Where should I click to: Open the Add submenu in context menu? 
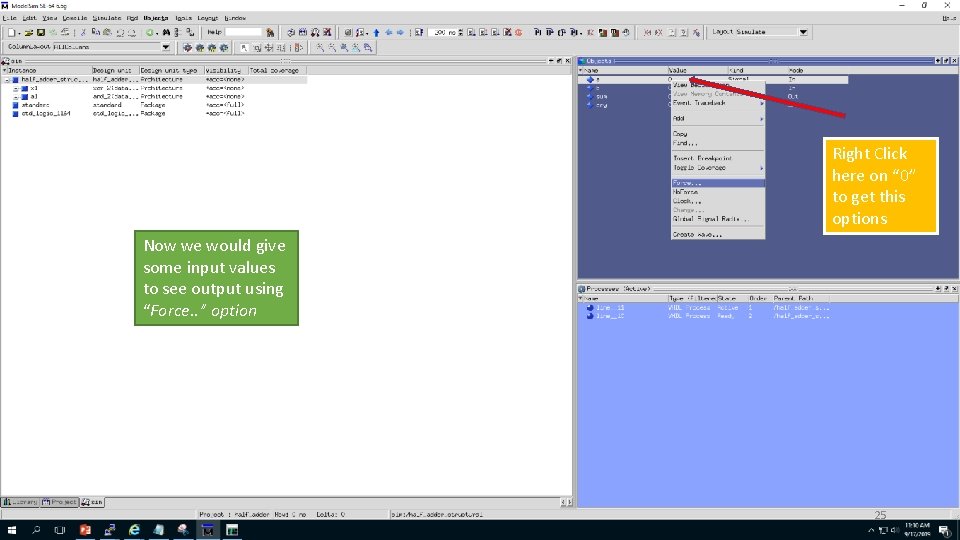[718, 118]
